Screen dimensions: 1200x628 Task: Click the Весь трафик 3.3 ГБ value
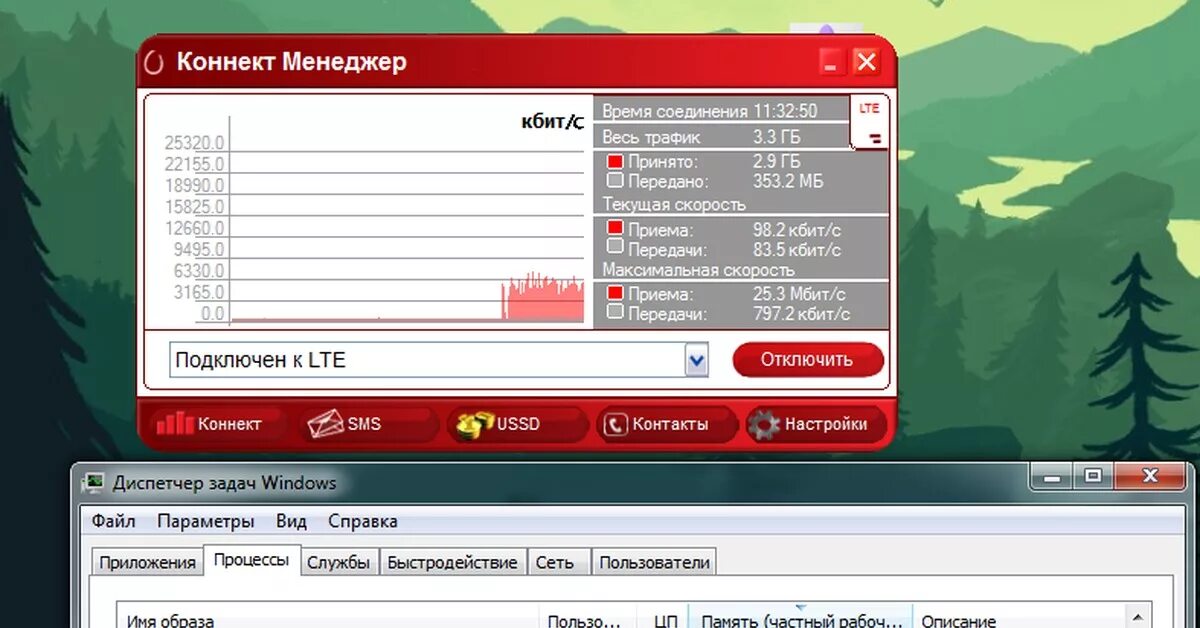click(x=777, y=137)
